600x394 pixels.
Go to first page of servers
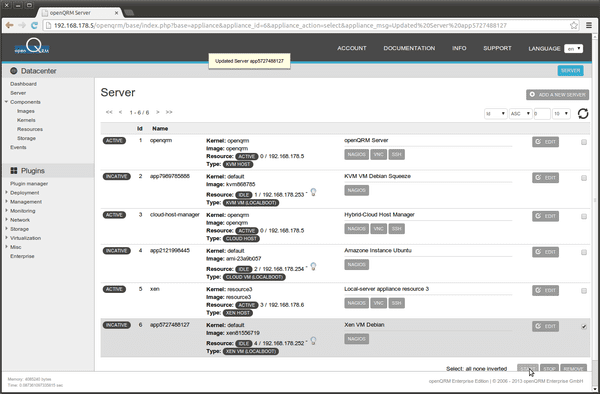109,112
